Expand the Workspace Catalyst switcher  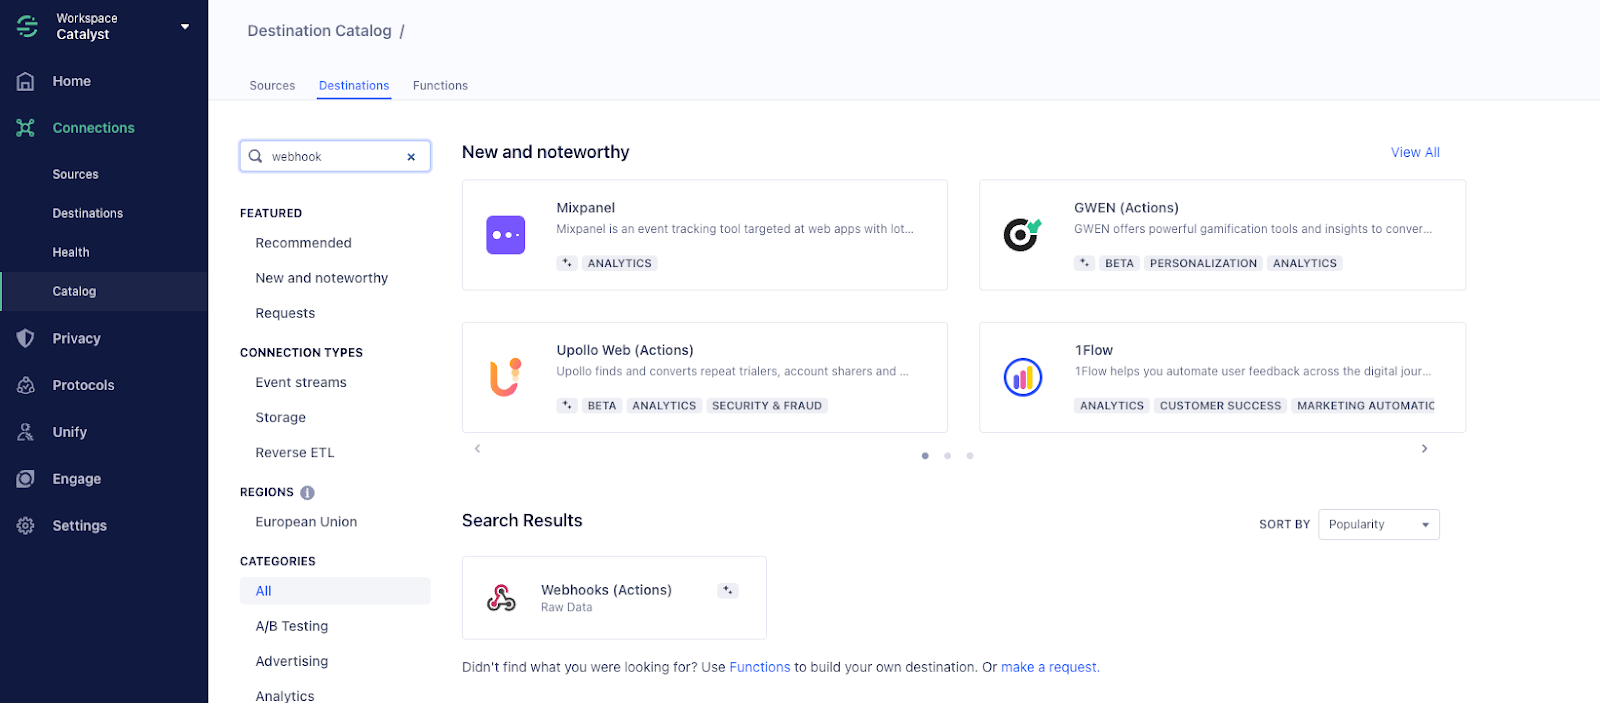(185, 27)
